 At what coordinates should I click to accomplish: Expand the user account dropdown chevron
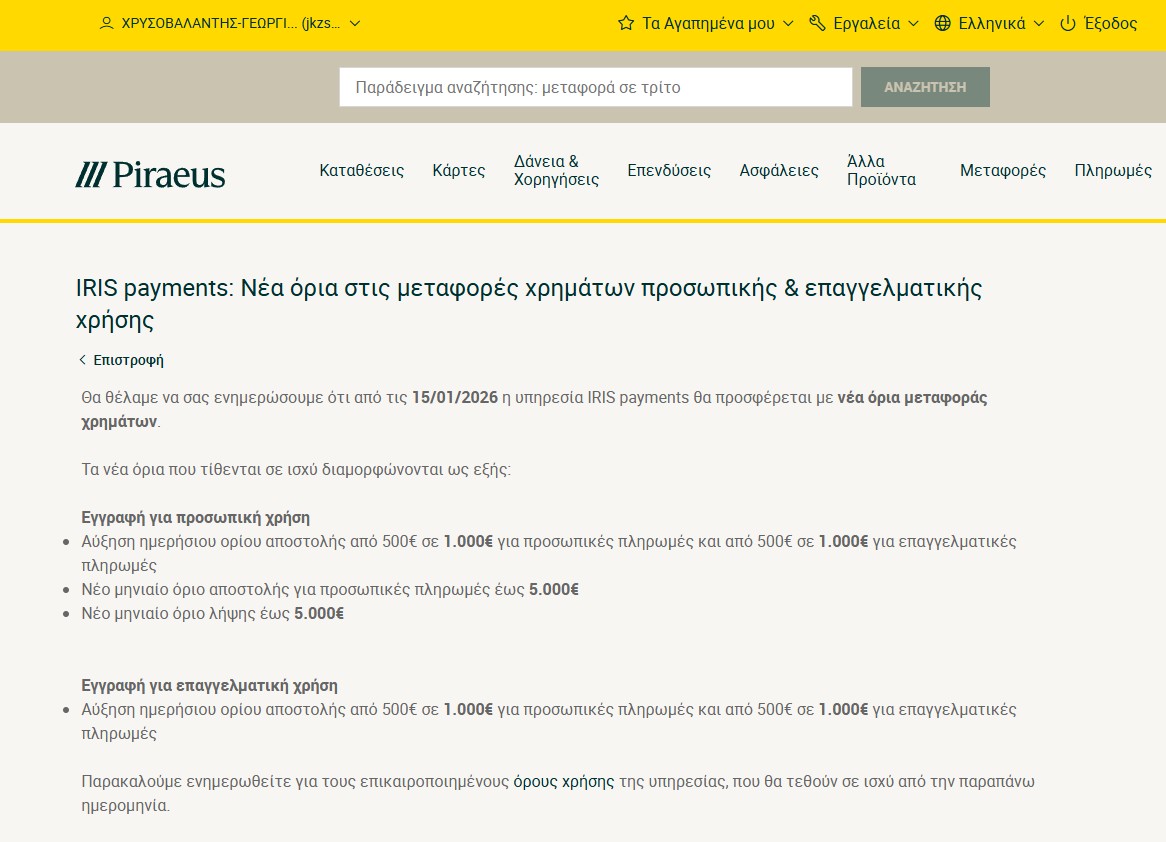click(x=354, y=23)
